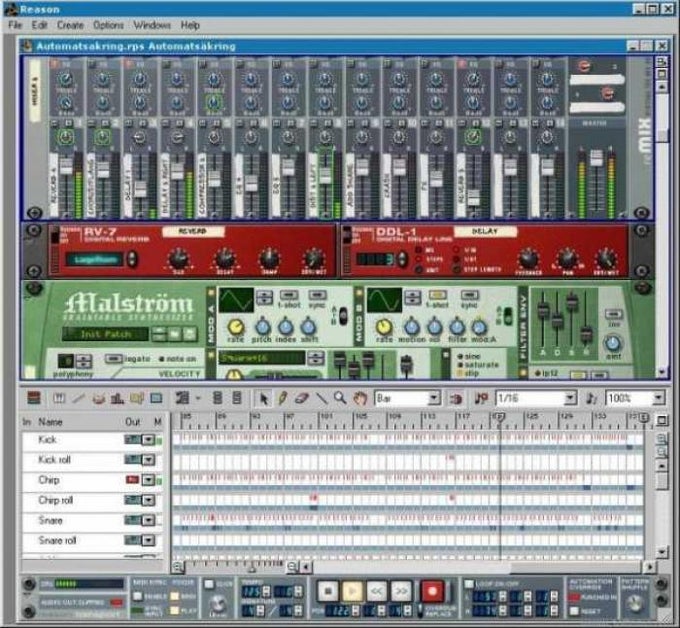Screen dimensions: 680x628
Task: Enable MIDI sync checkbox
Action: point(137,596)
